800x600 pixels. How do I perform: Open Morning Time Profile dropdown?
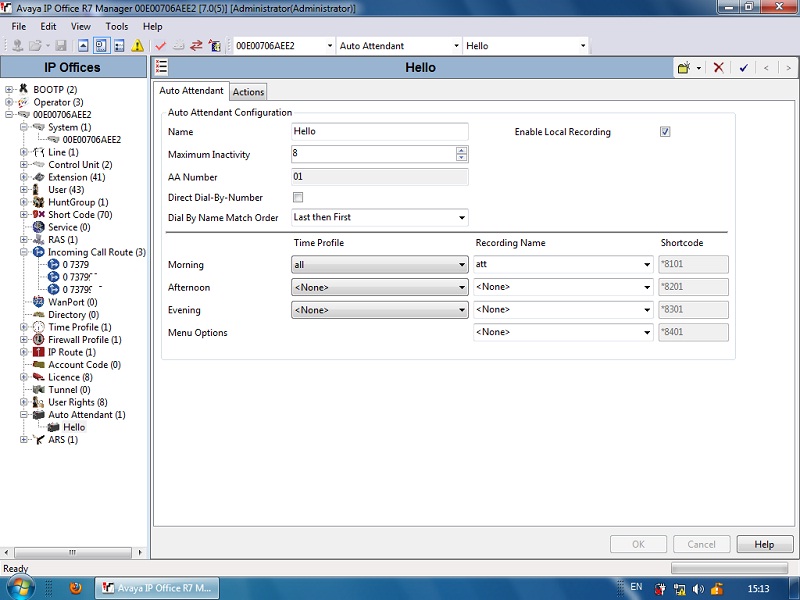click(x=380, y=265)
